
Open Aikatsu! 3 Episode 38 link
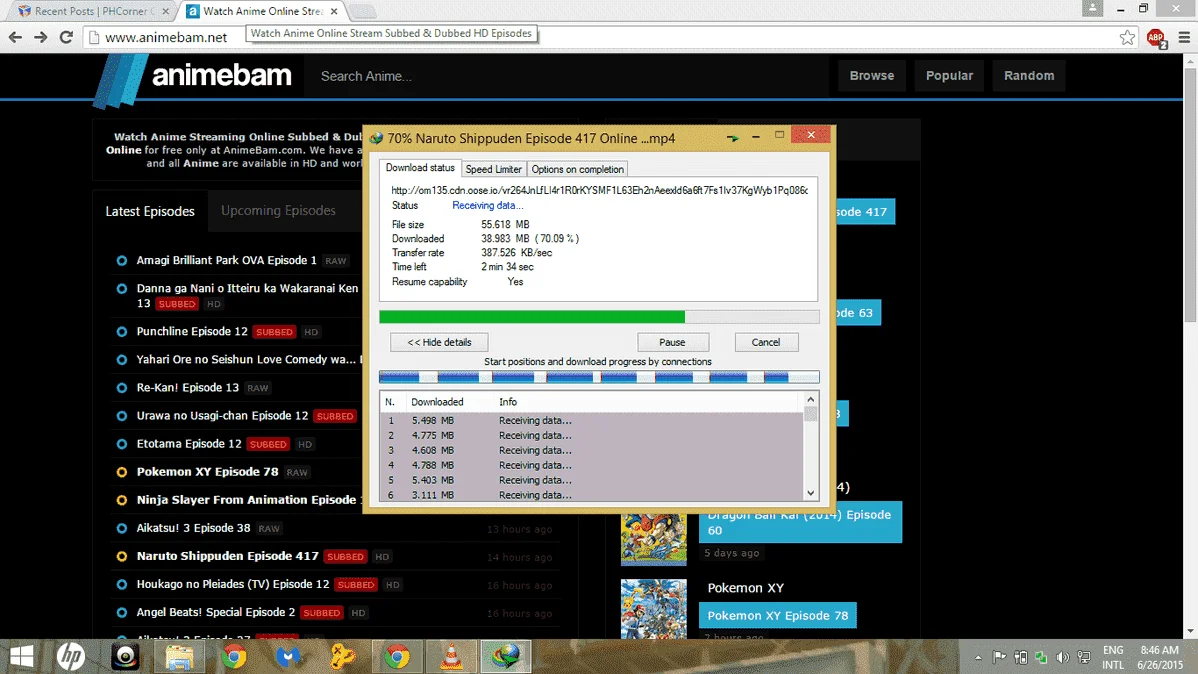(193, 528)
